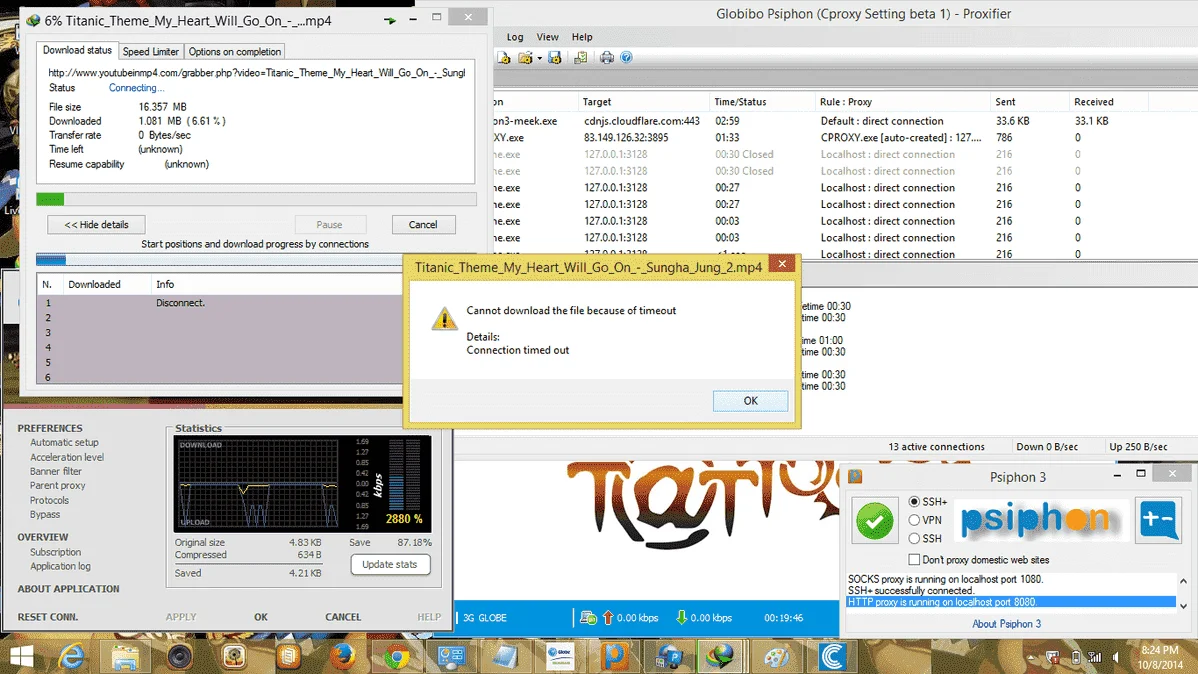Image resolution: width=1198 pixels, height=674 pixels.
Task: Click the blue plus-minus Psiphon icon
Action: coord(1158,520)
